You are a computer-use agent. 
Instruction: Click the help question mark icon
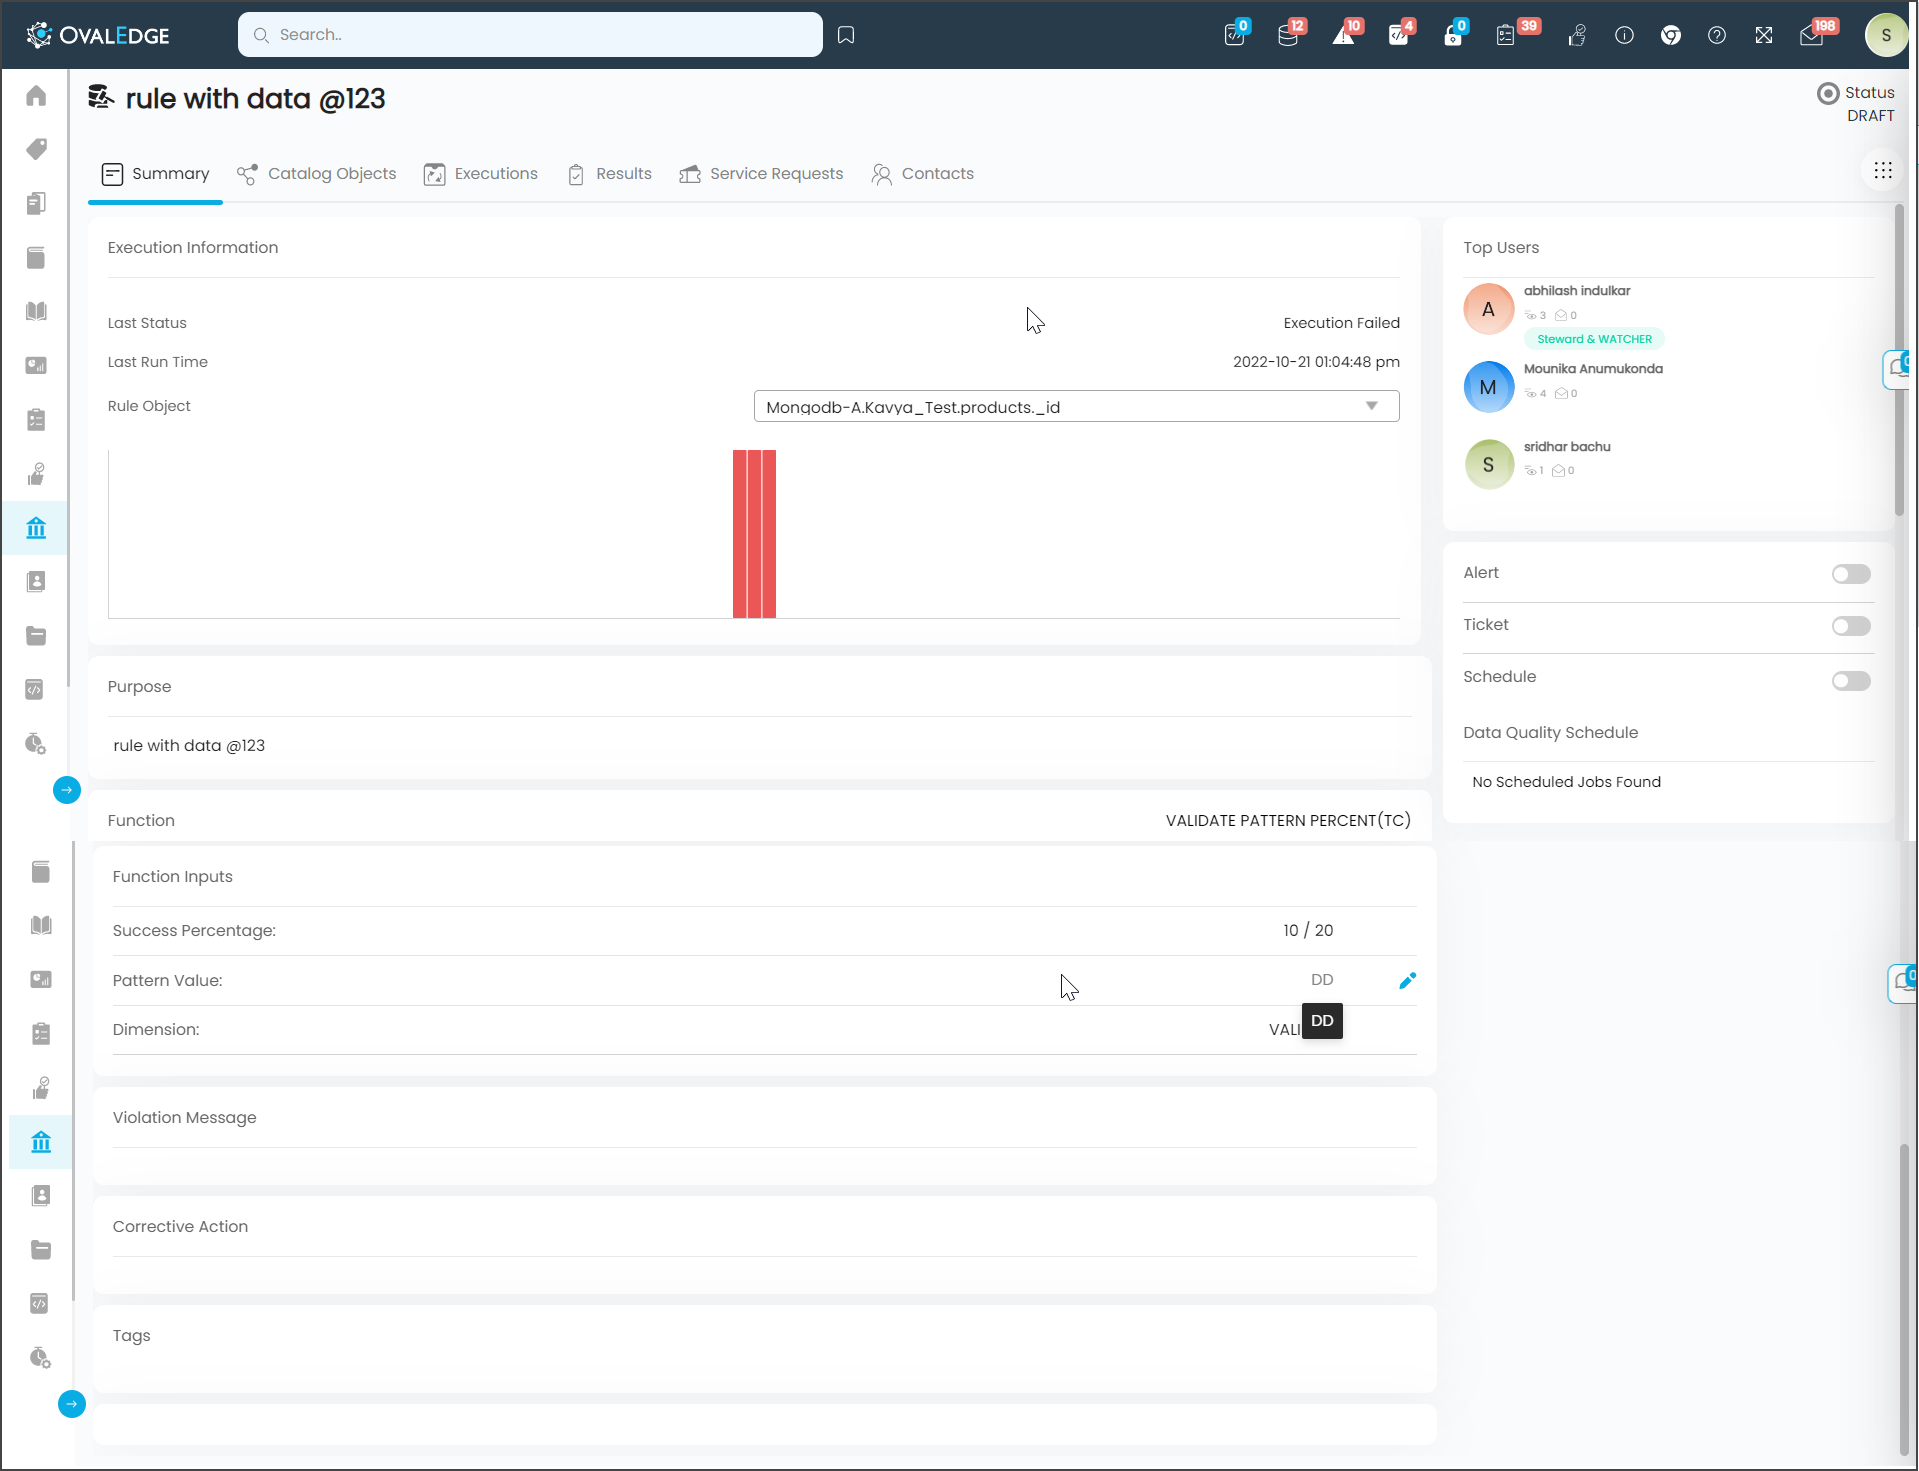click(x=1717, y=35)
